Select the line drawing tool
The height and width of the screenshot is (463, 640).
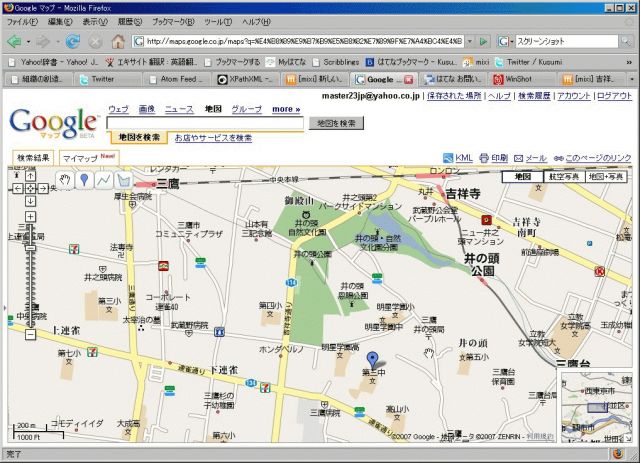pyautogui.click(x=104, y=180)
